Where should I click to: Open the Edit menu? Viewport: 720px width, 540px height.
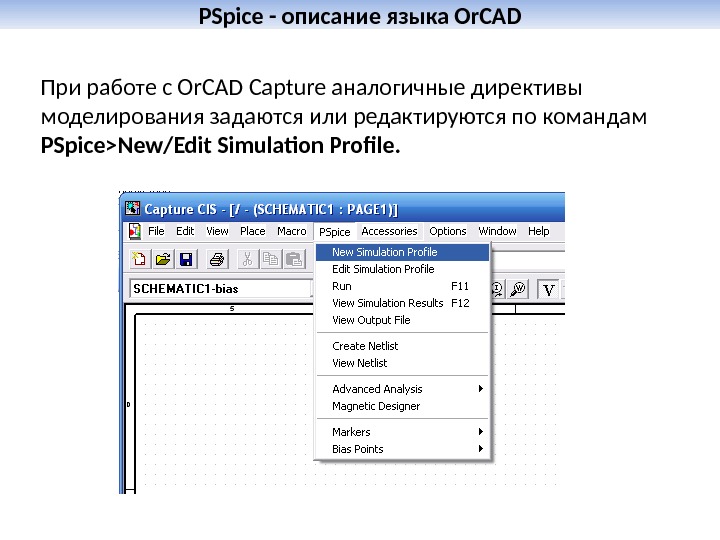(x=185, y=231)
